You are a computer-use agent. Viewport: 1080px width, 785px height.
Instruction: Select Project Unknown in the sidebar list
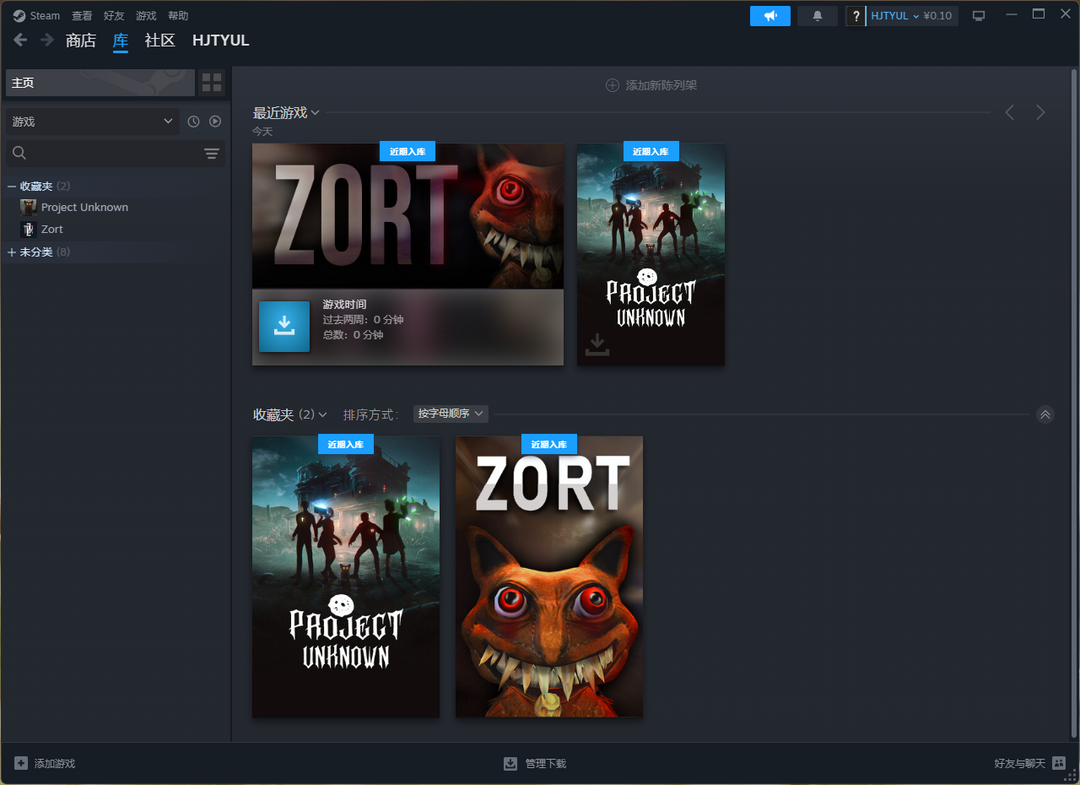85,207
